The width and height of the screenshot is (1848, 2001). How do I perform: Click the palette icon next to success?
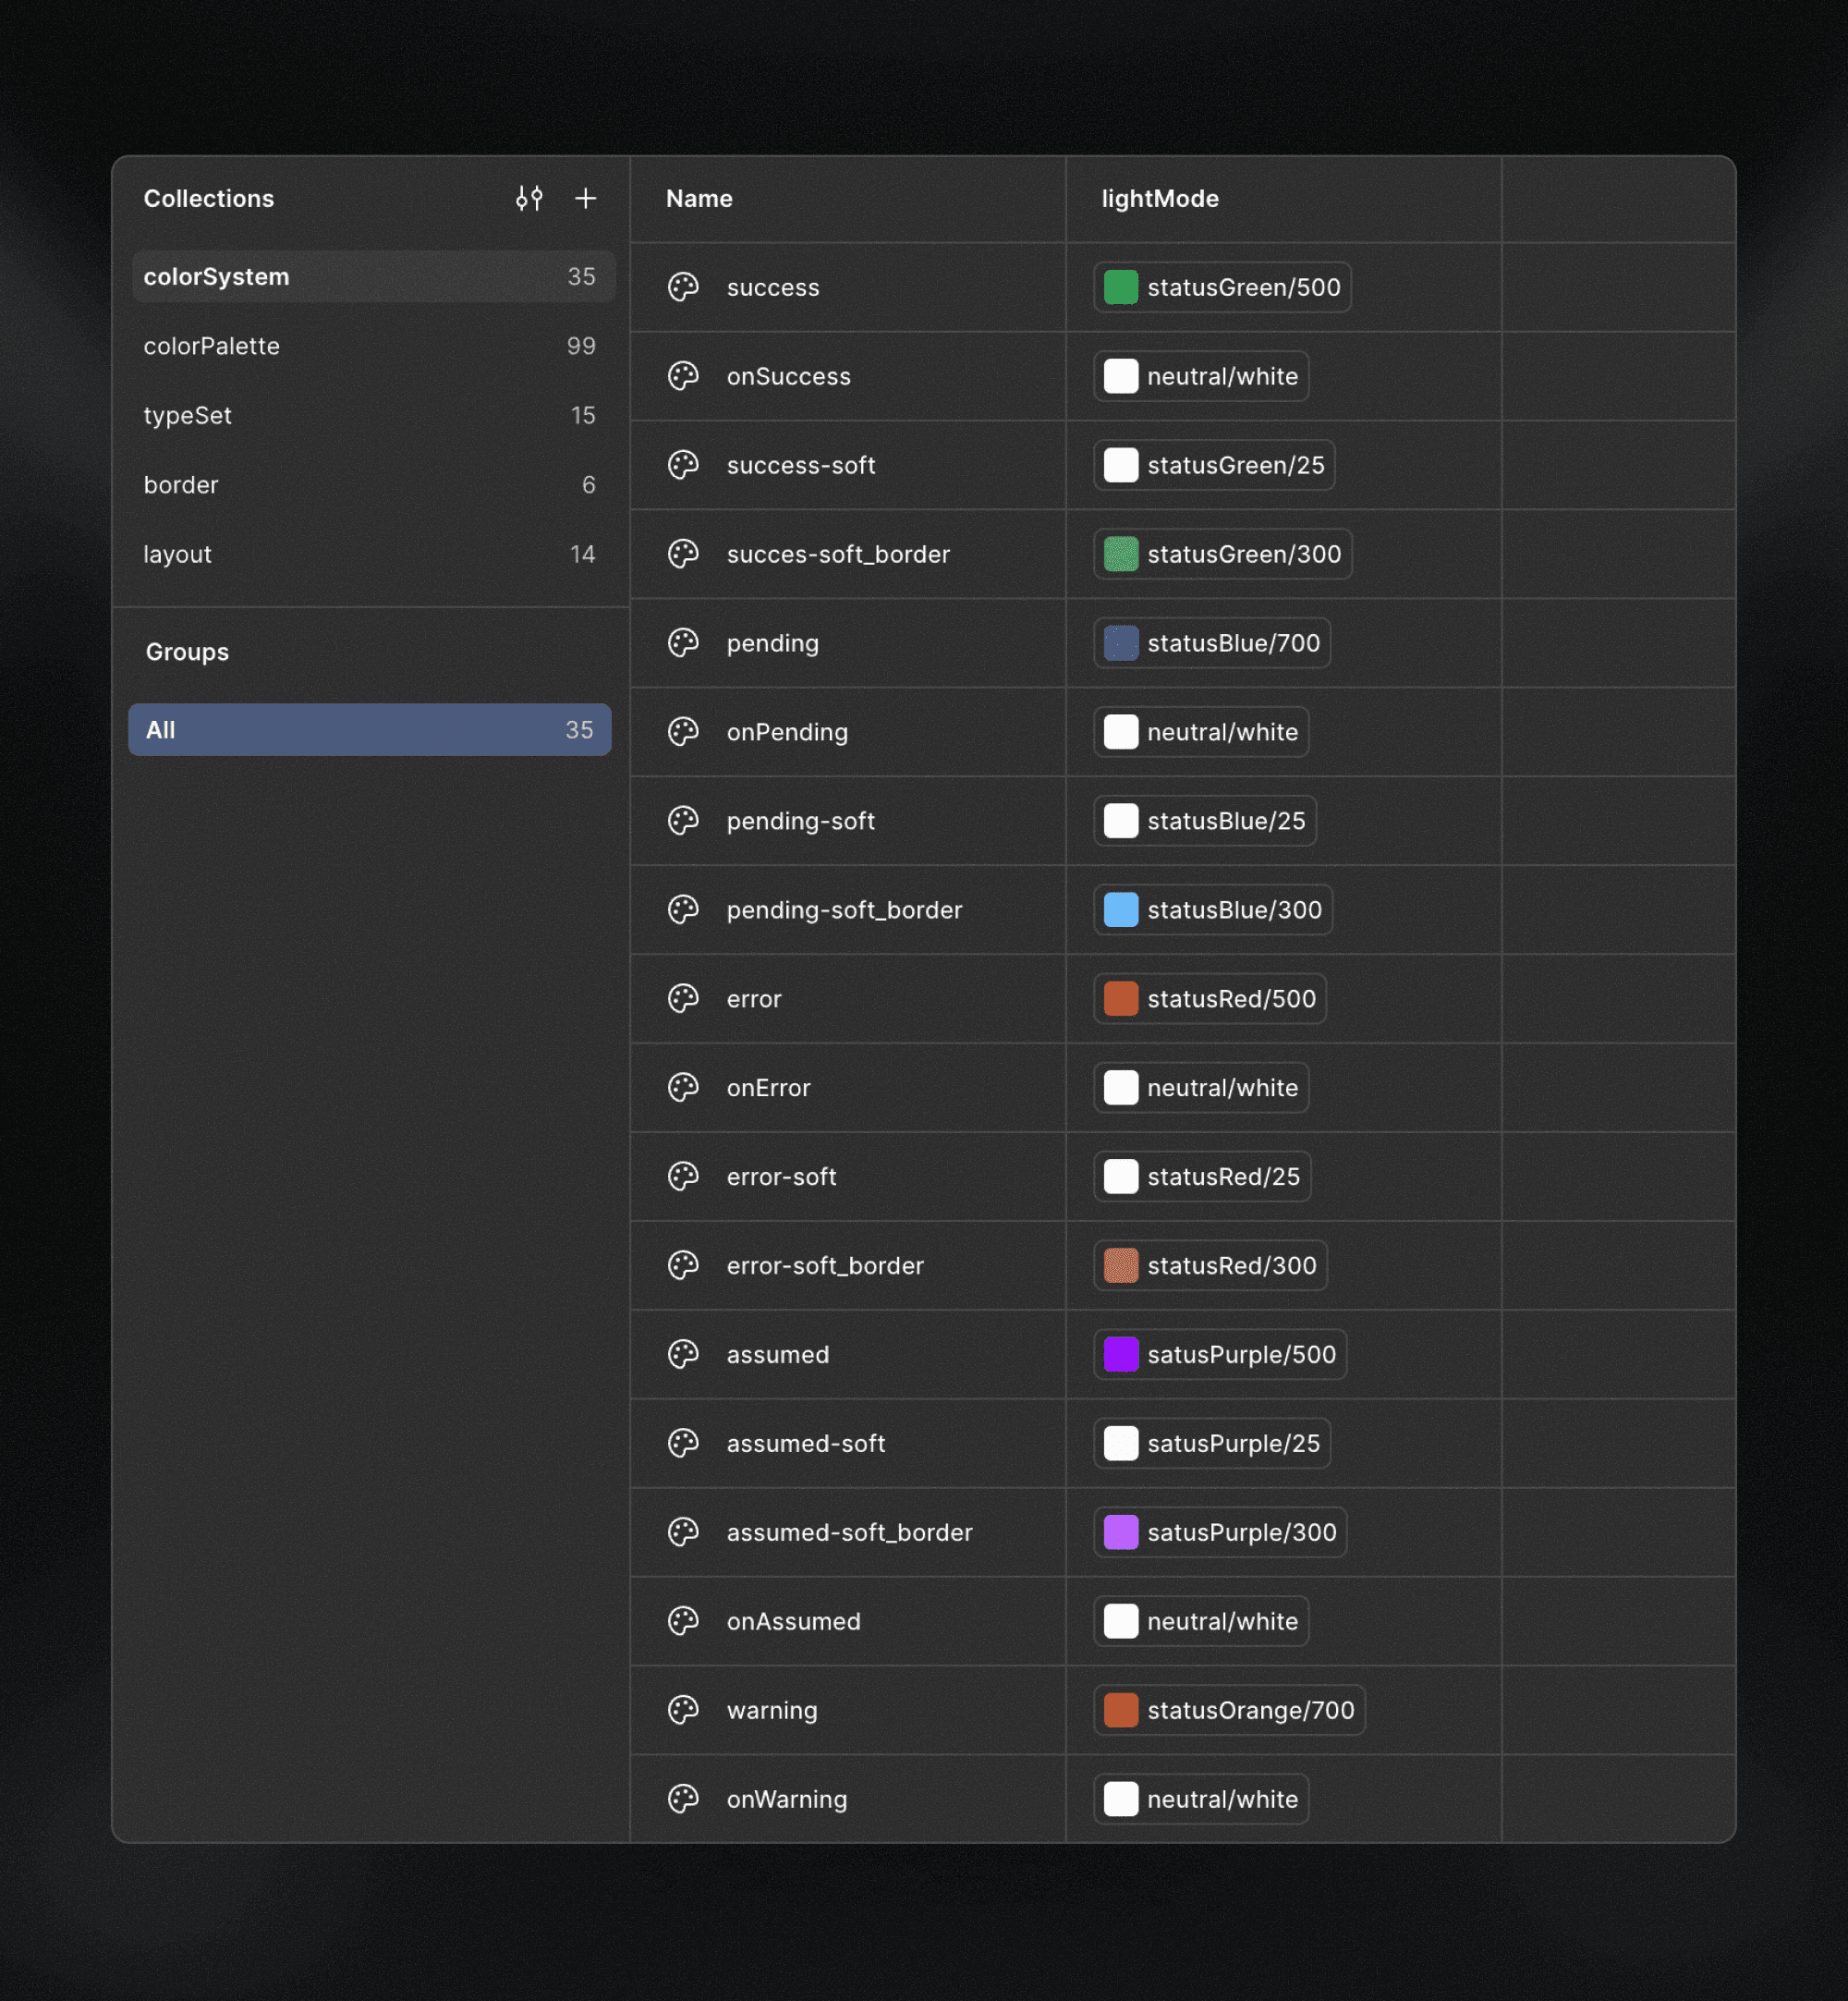683,287
